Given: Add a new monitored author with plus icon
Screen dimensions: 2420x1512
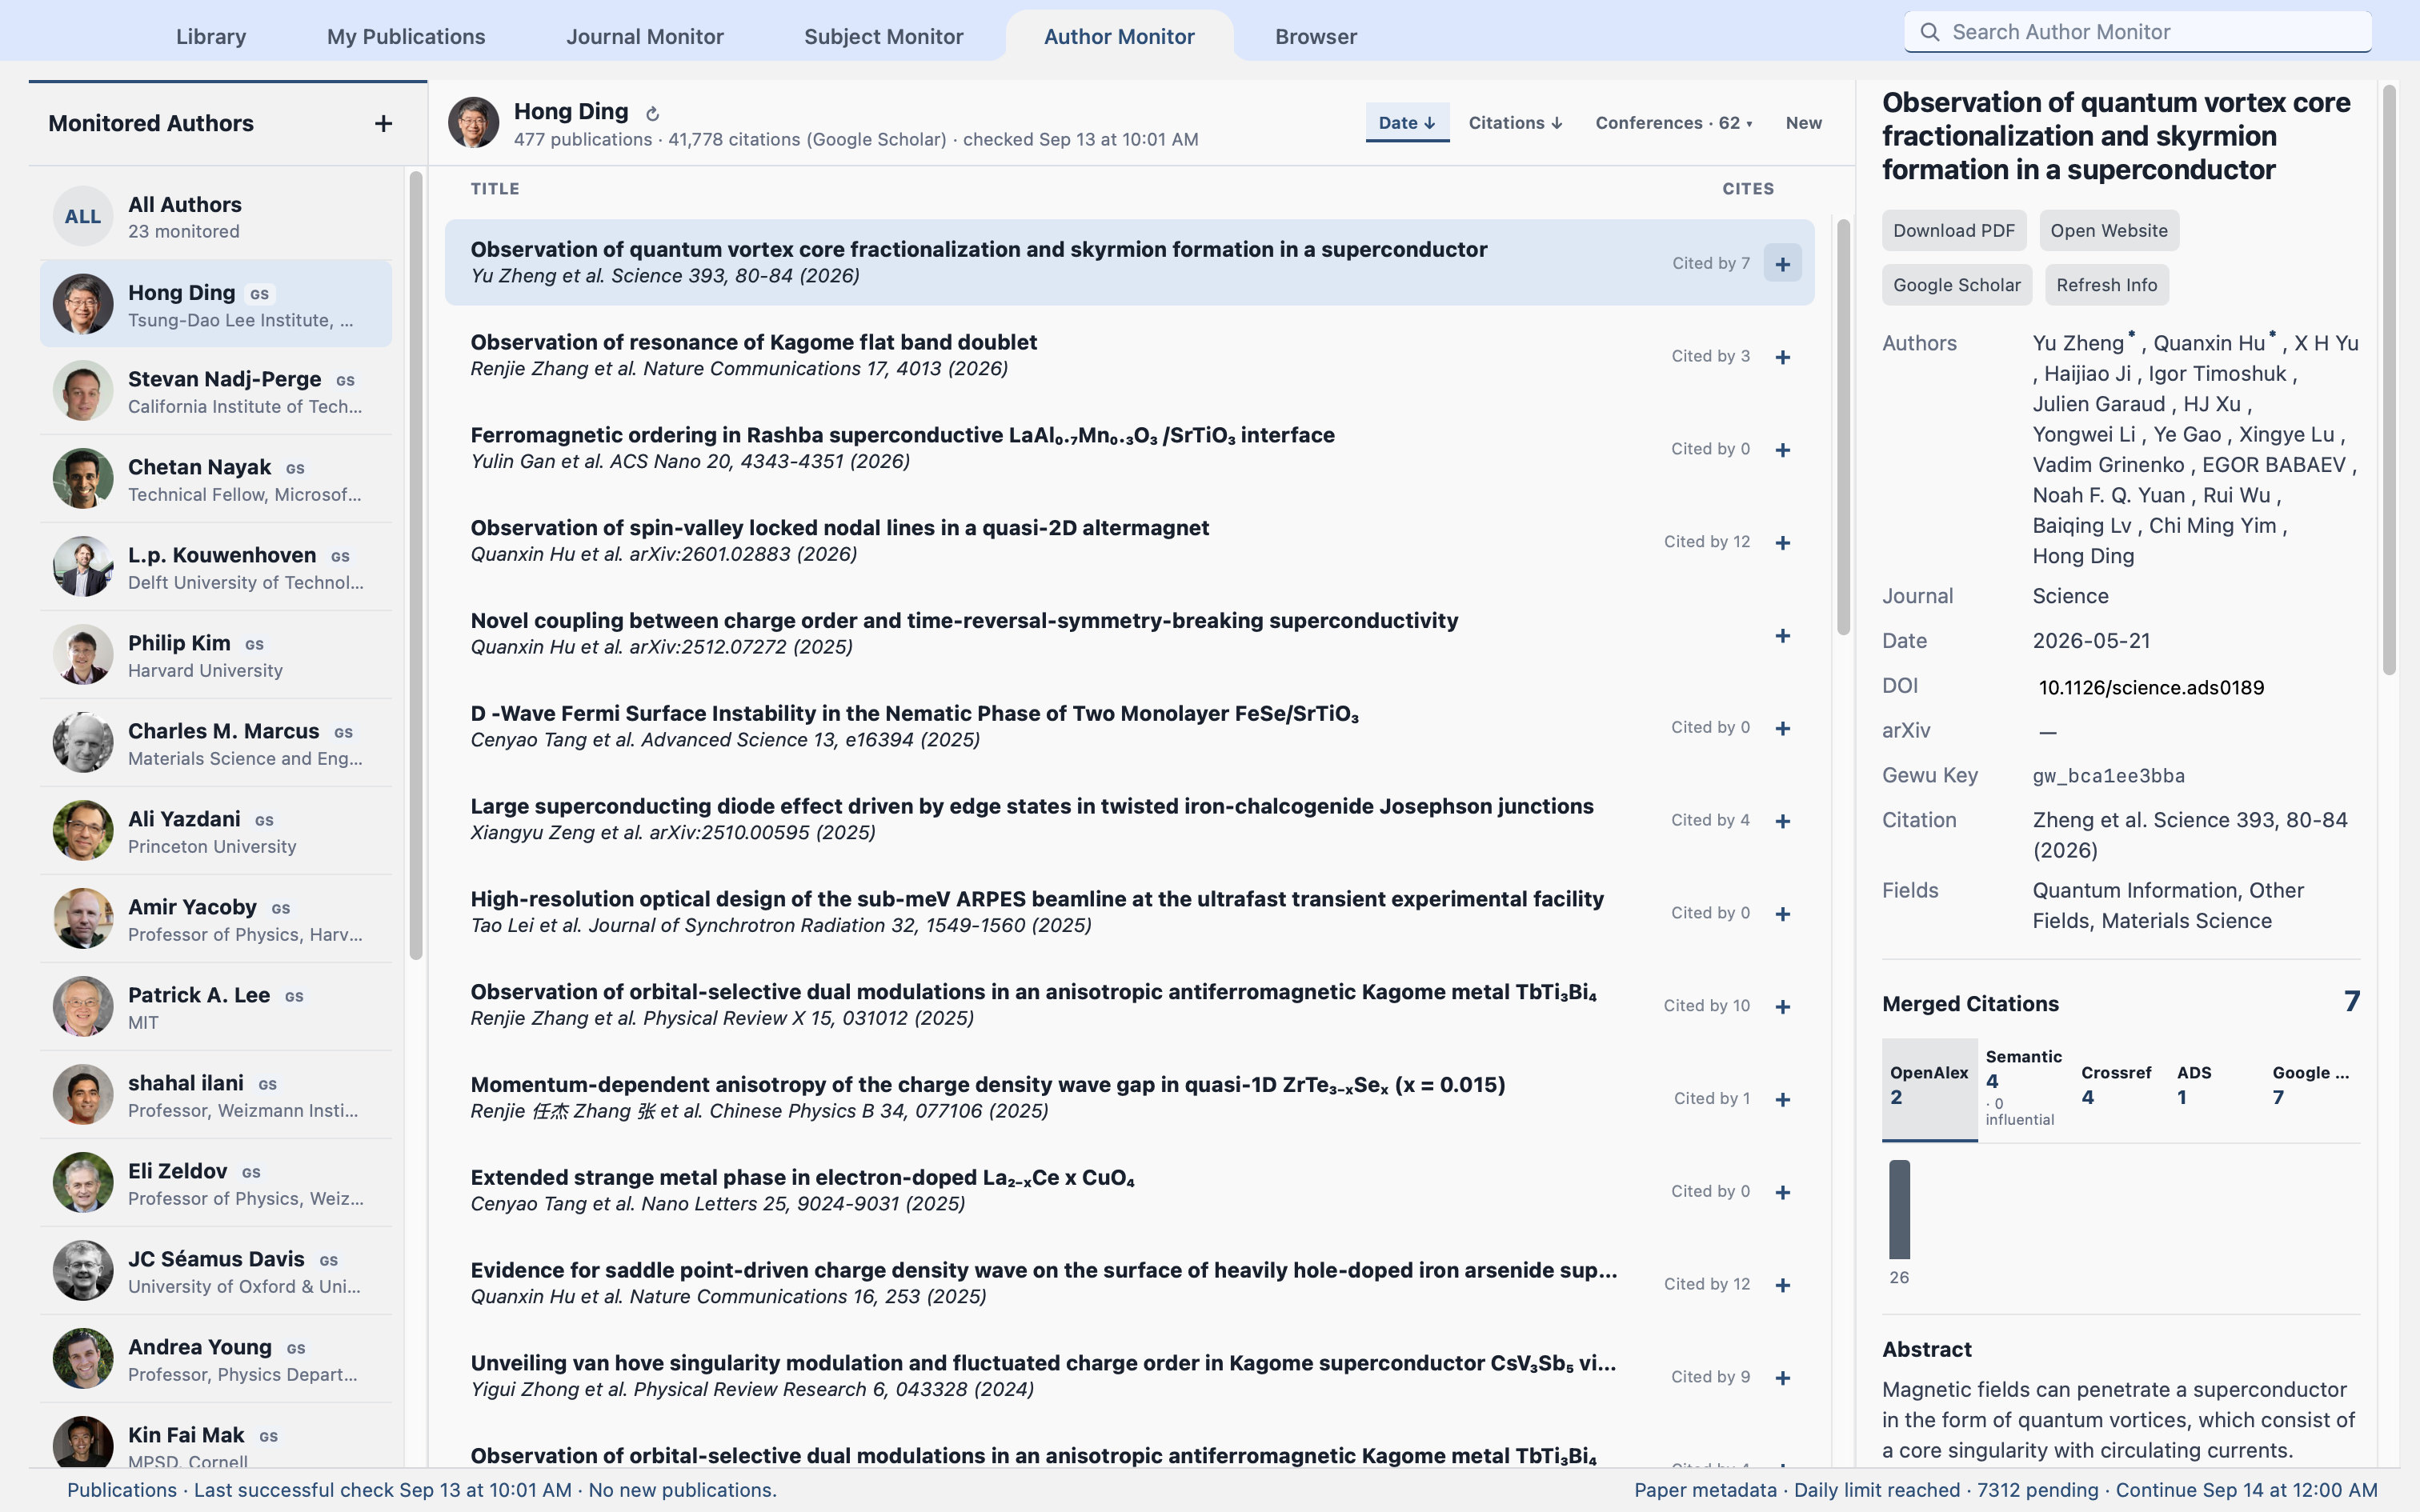Looking at the screenshot, I should tap(383, 124).
